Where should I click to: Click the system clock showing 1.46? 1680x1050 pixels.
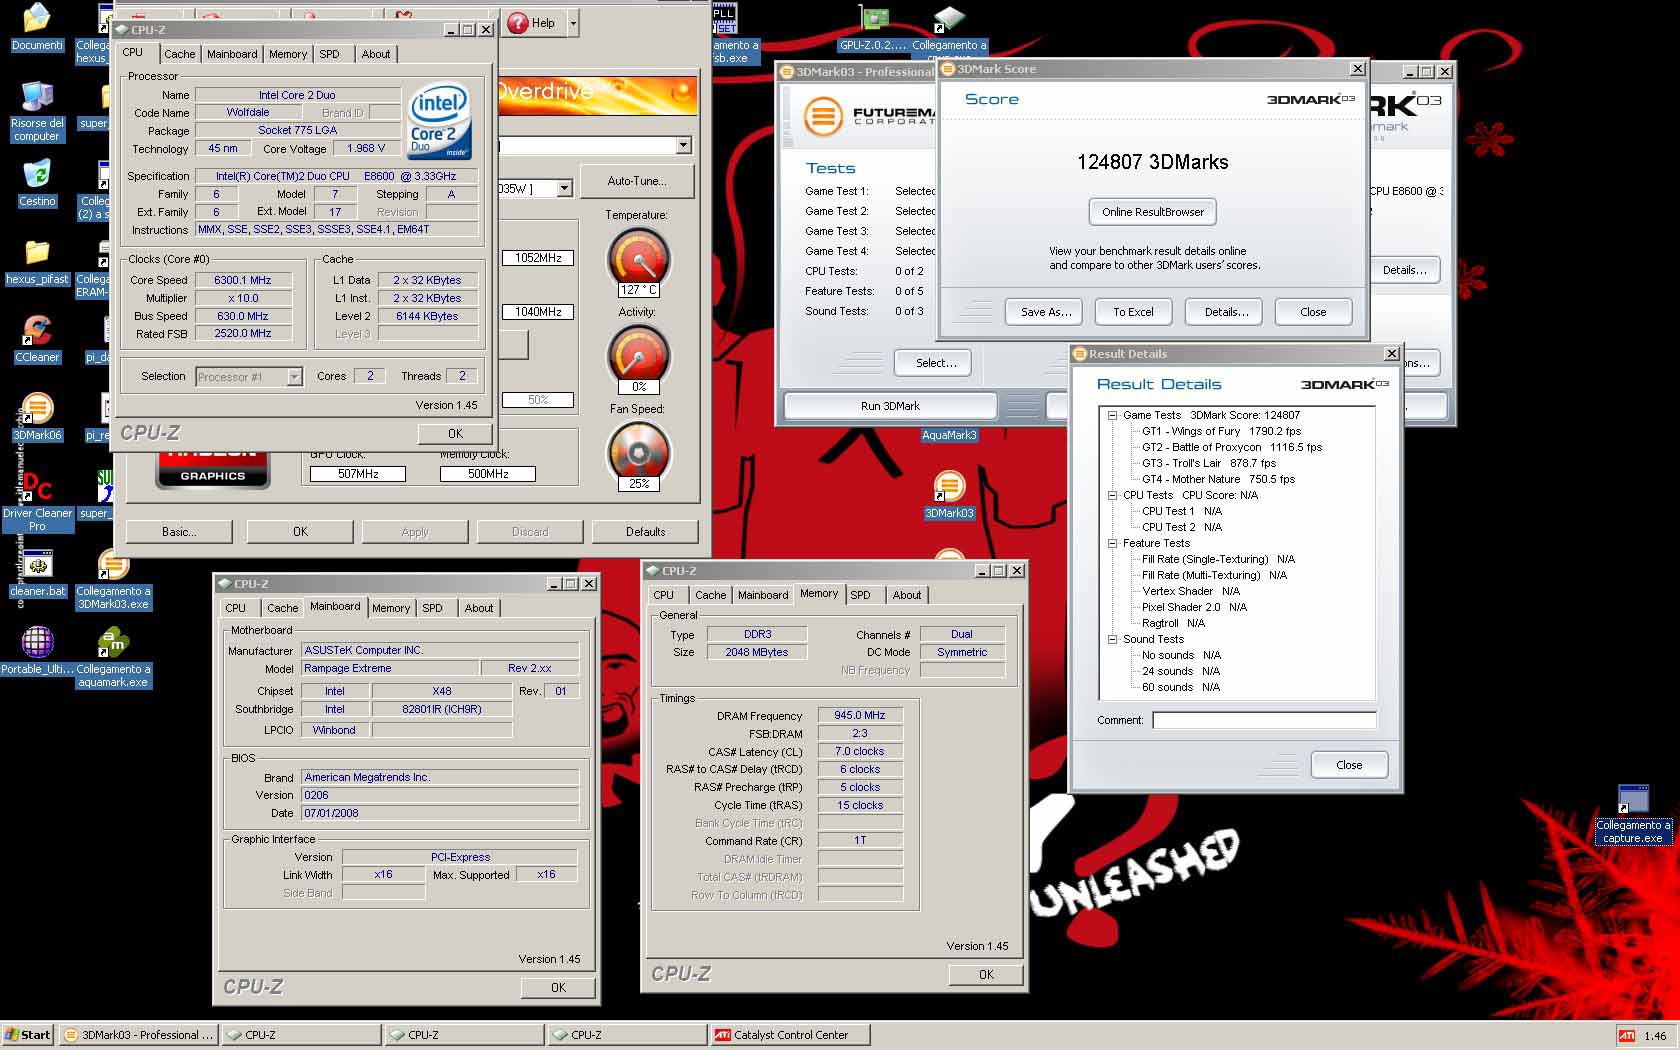tap(1655, 1036)
